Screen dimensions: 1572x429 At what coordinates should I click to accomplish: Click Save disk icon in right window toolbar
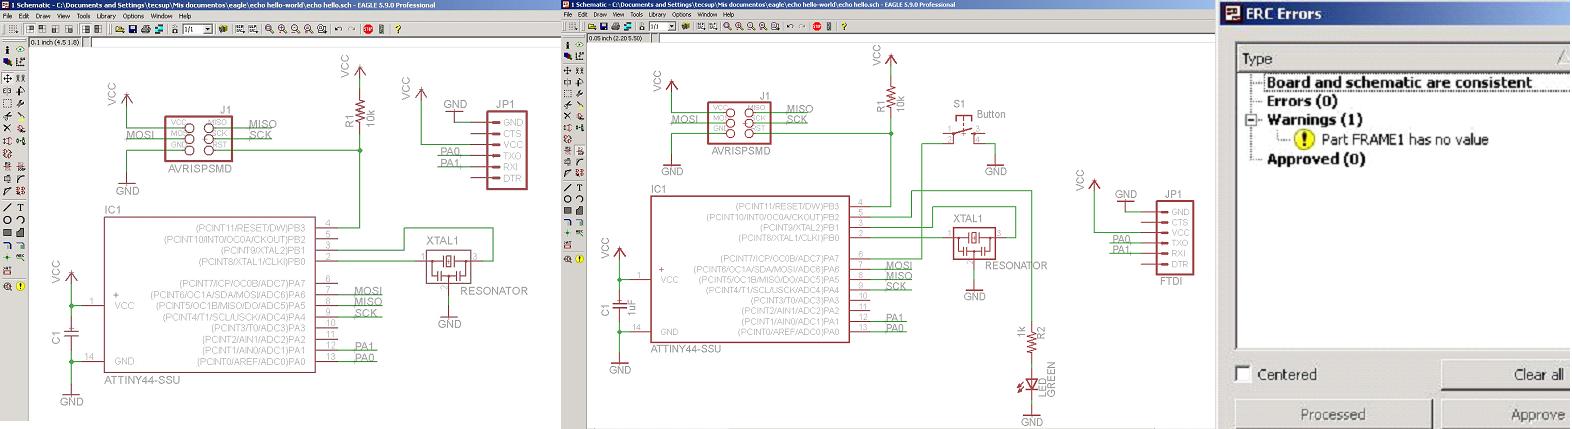[604, 26]
